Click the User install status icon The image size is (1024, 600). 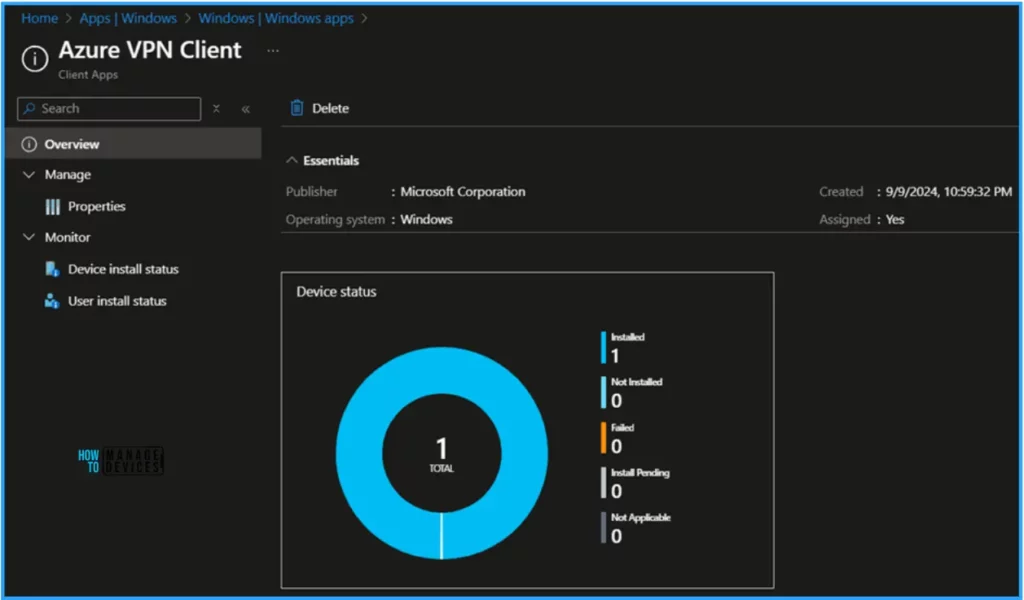pos(52,301)
